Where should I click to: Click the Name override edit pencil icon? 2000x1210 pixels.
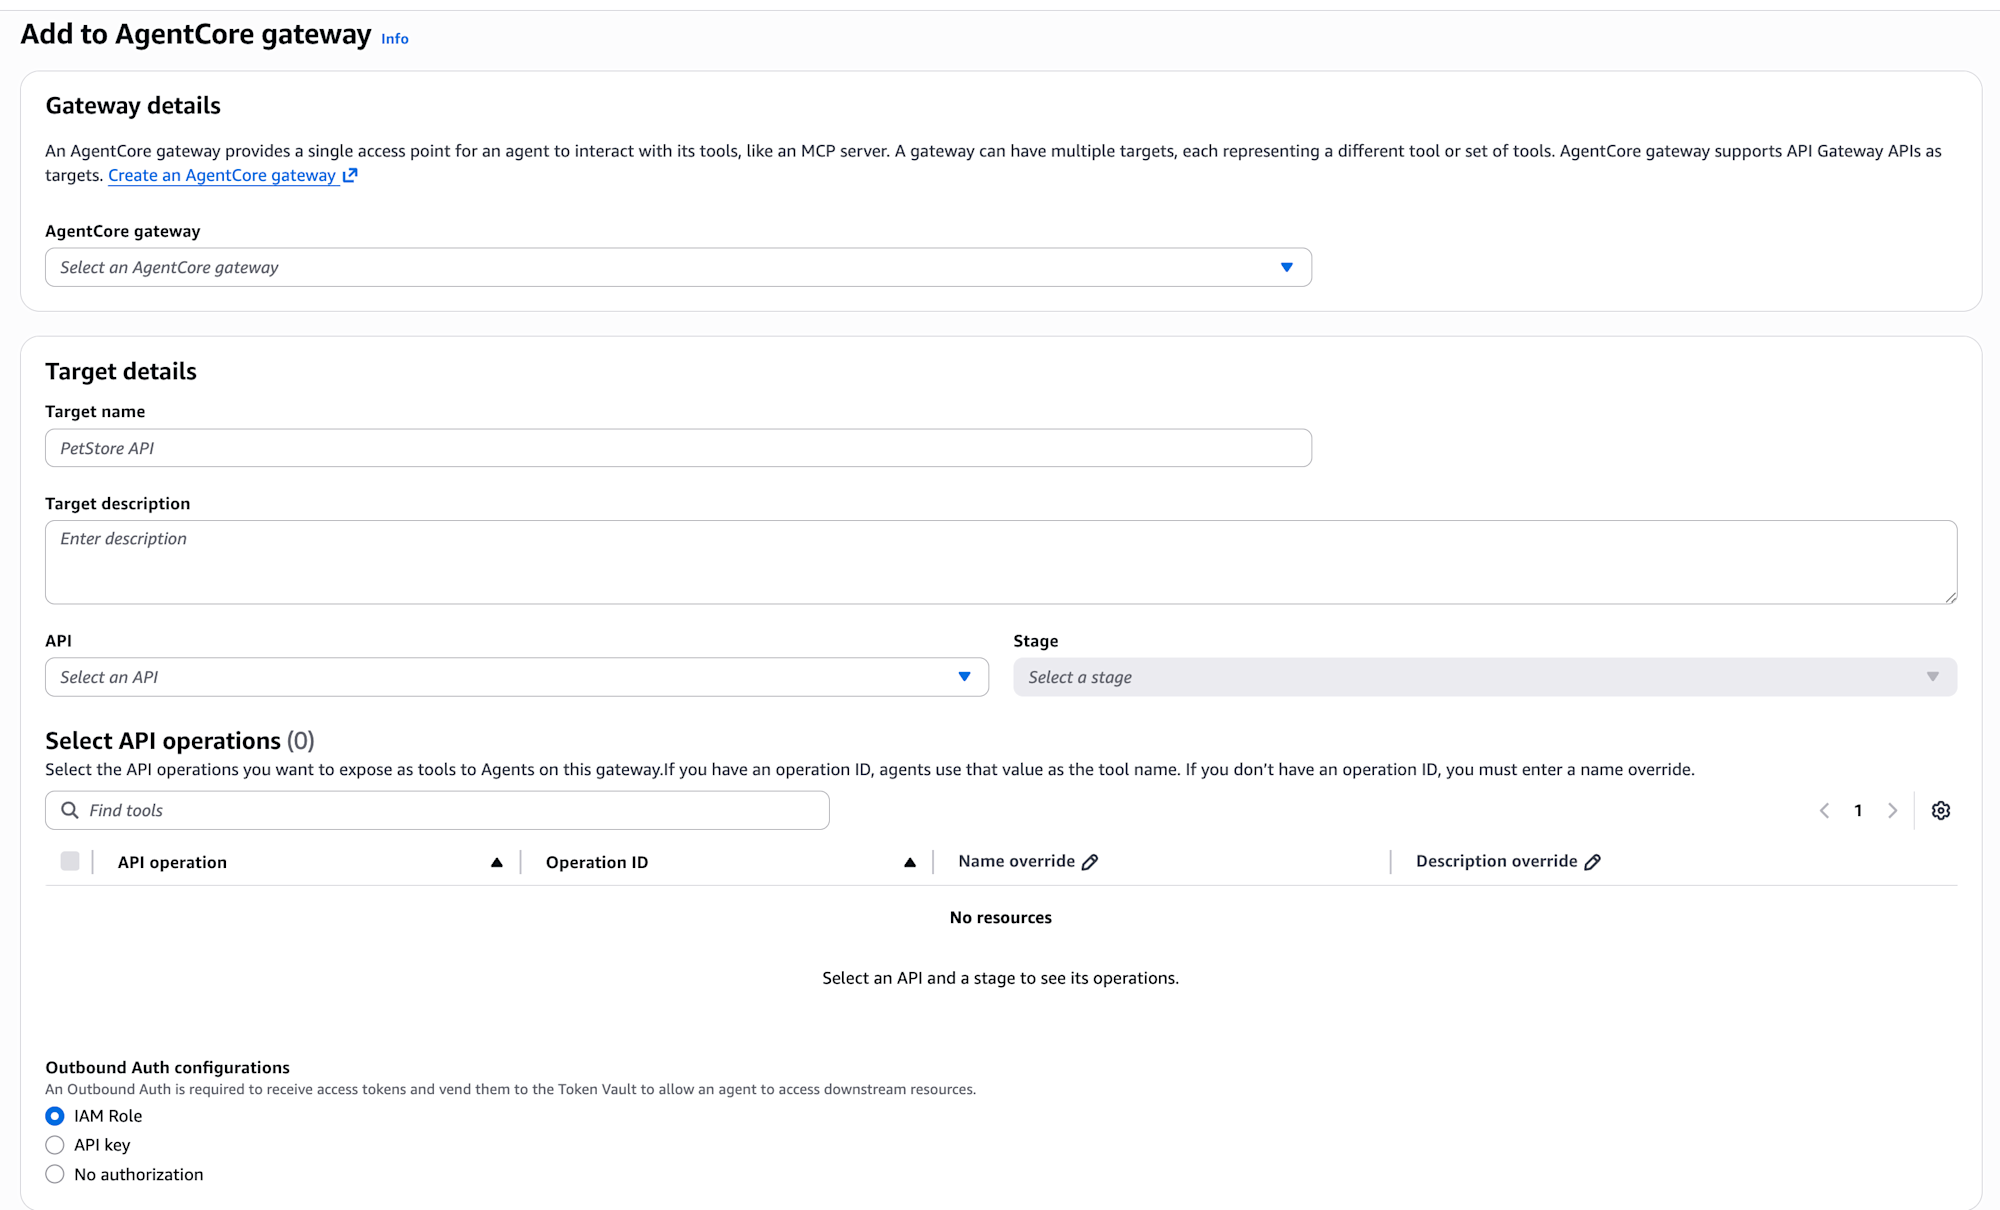[x=1090, y=862]
